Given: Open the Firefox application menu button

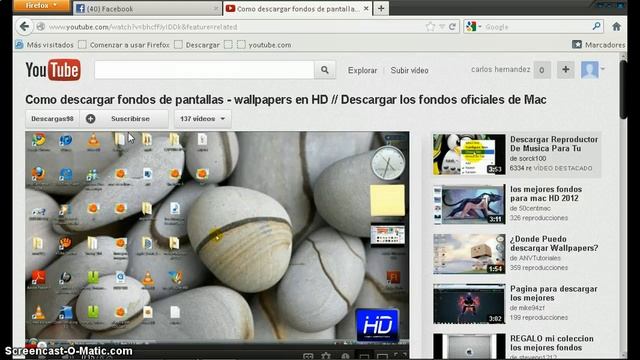Looking at the screenshot, I should coord(41,5).
